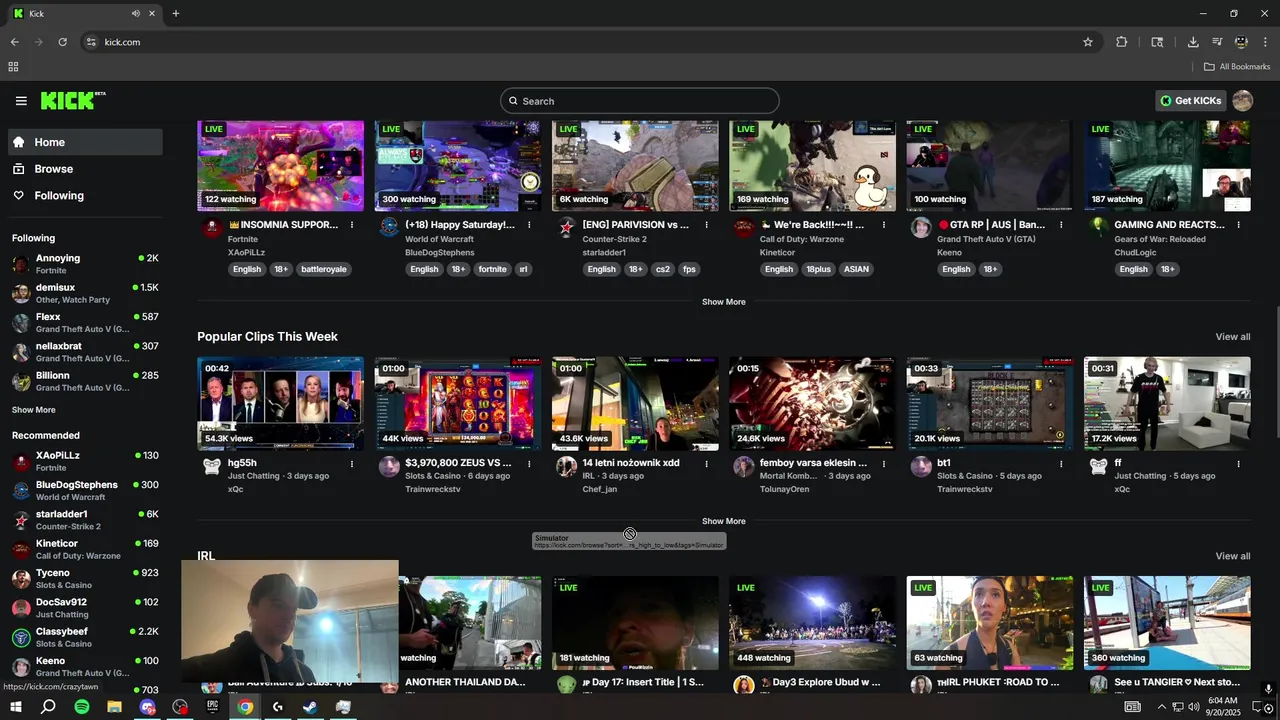Open Windows Start menu
Screen dimensions: 1280x720
16,707
